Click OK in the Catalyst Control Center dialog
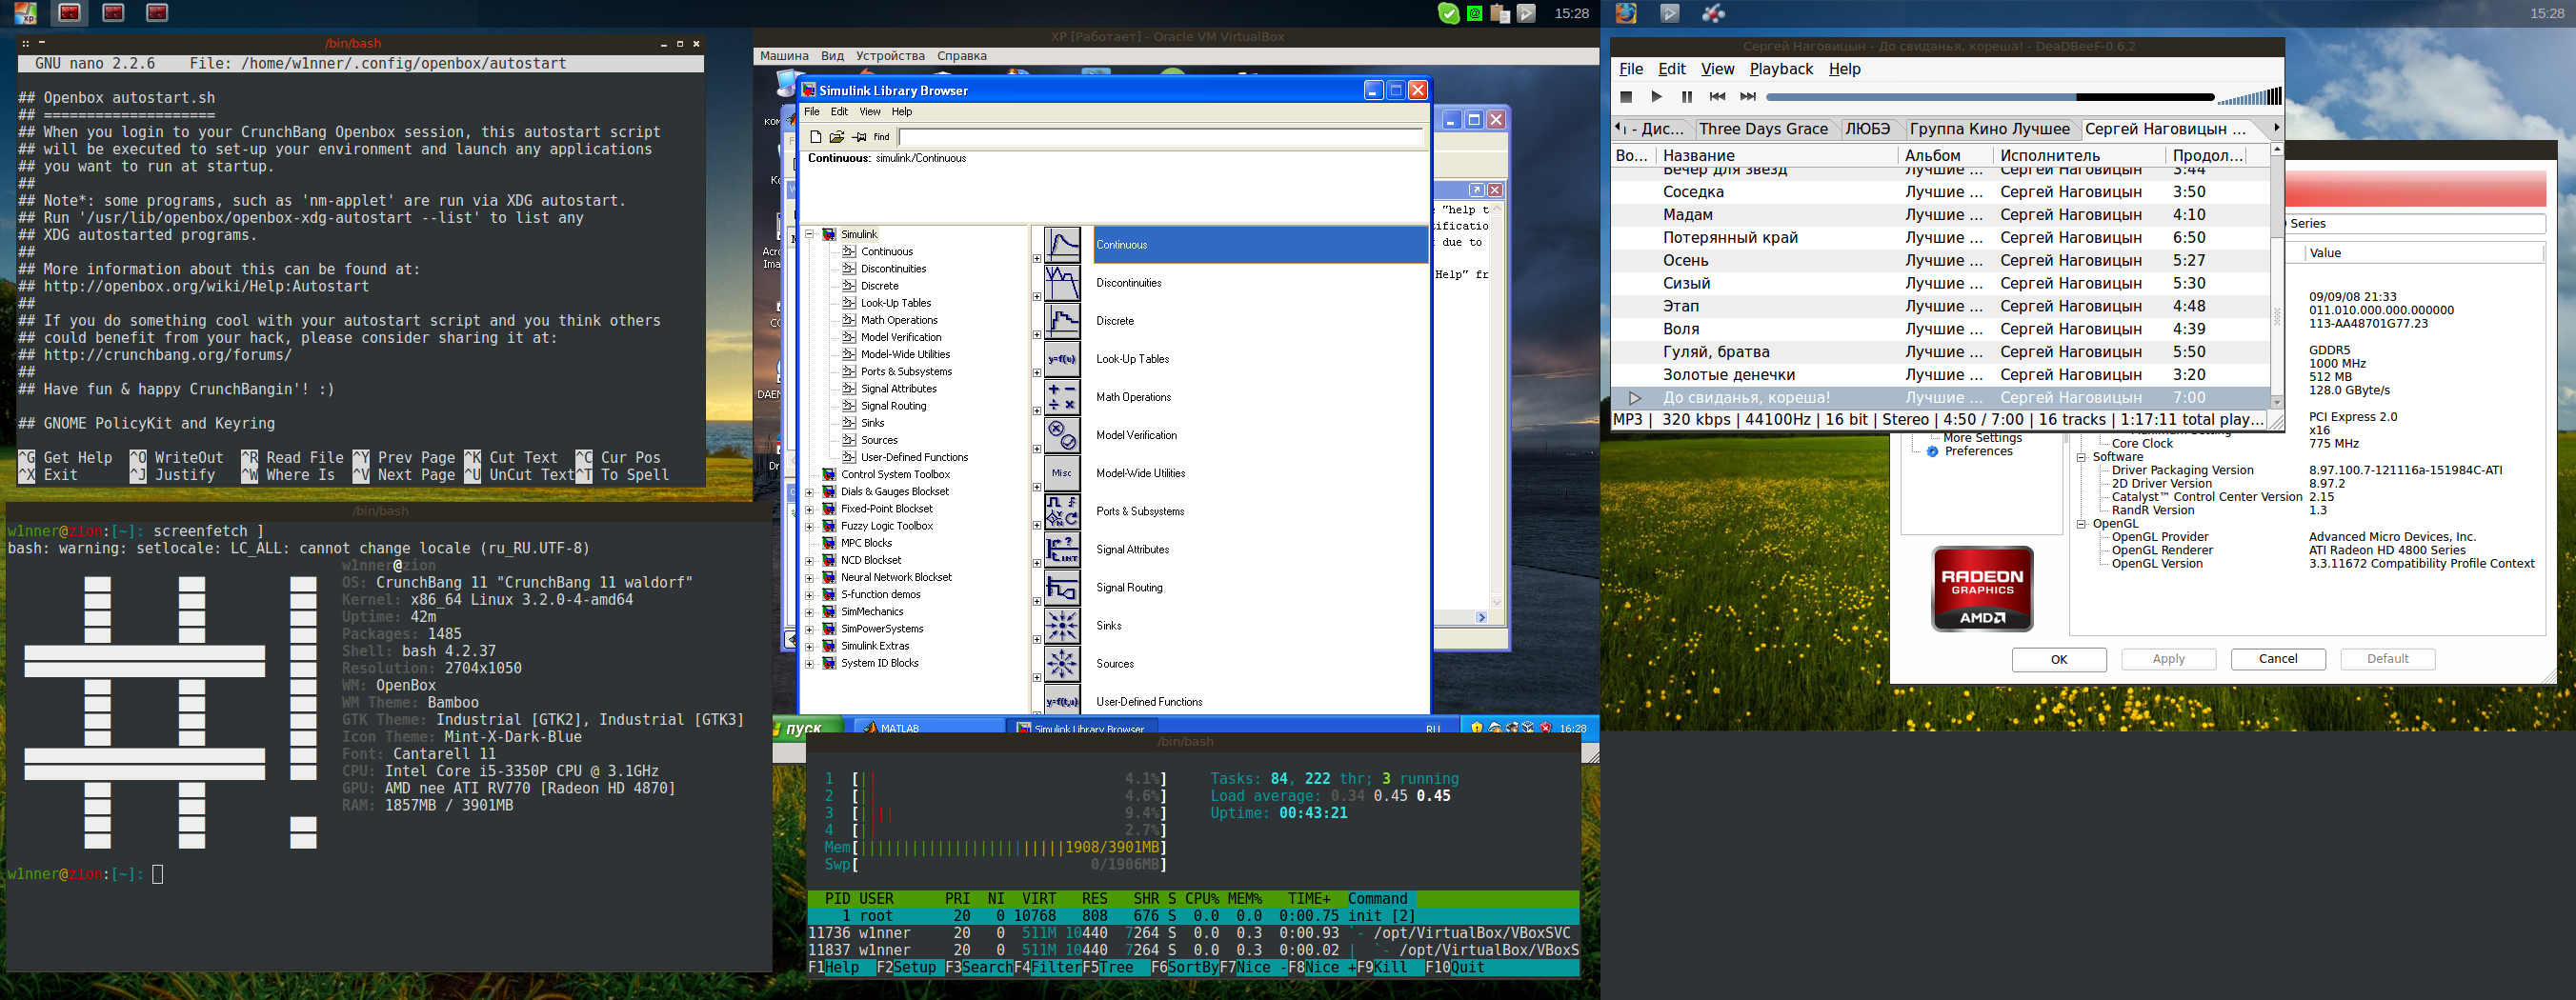2576x1000 pixels. tap(2059, 659)
